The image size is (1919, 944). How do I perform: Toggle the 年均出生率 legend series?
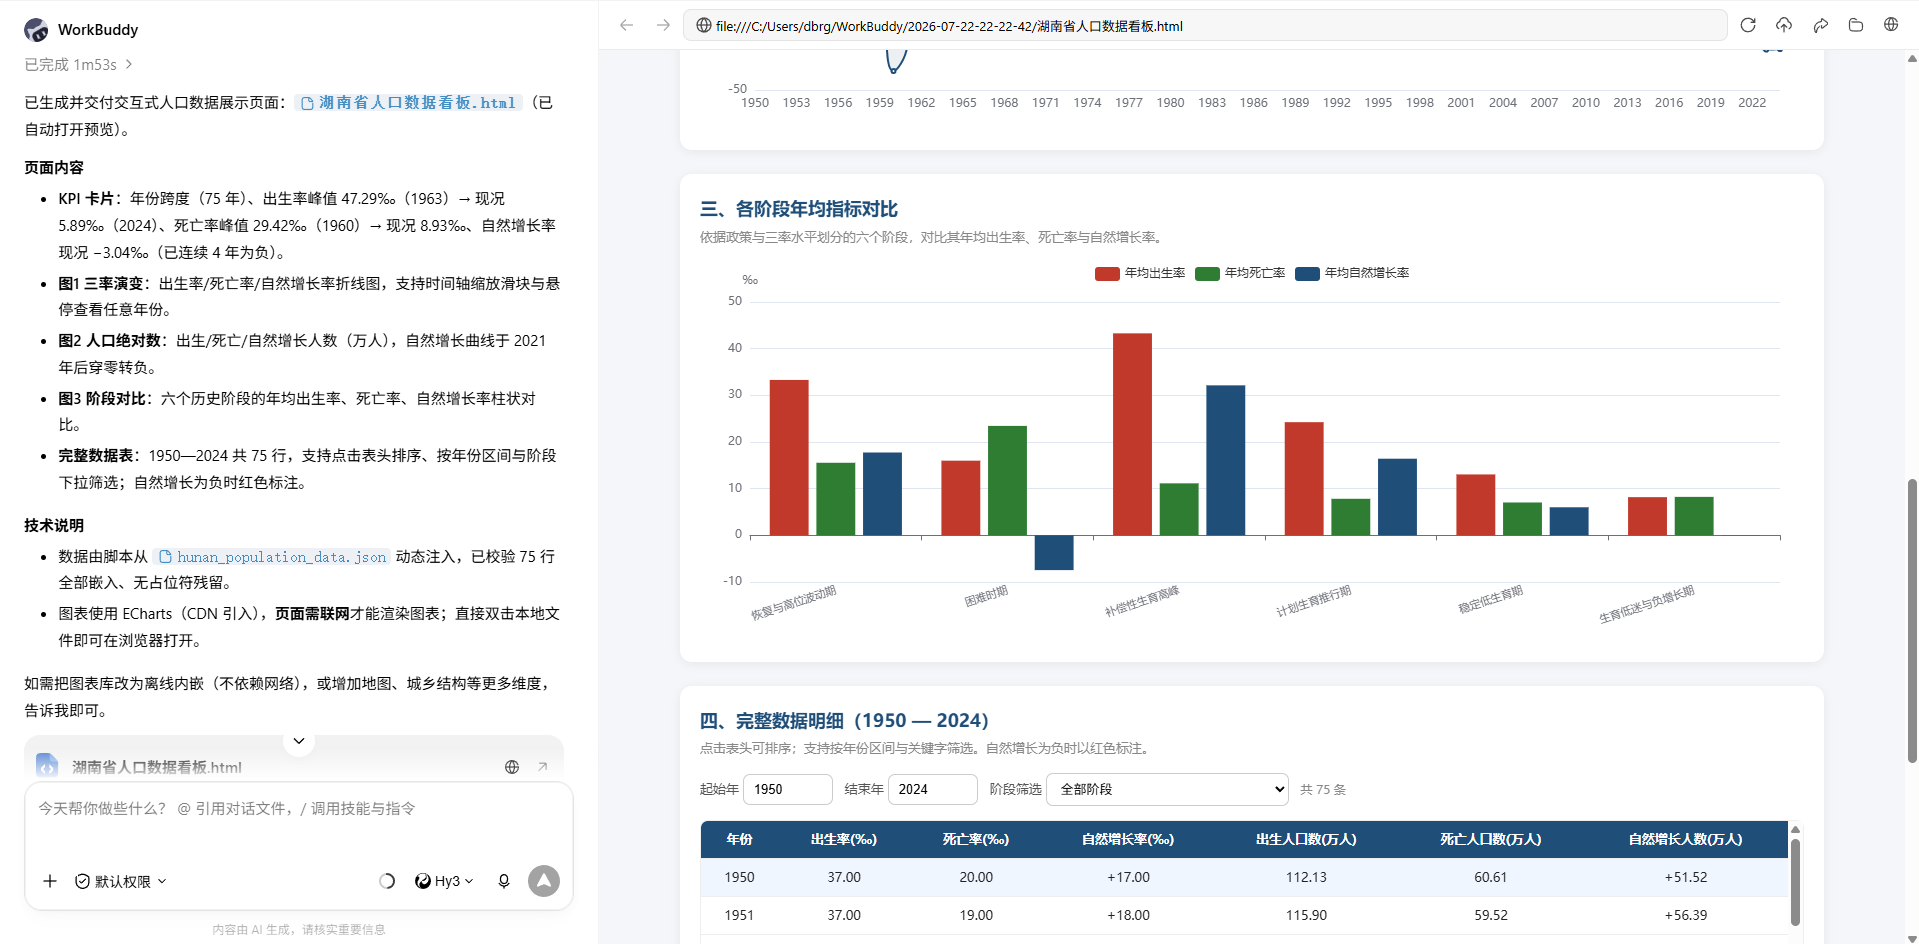[x=1140, y=273]
